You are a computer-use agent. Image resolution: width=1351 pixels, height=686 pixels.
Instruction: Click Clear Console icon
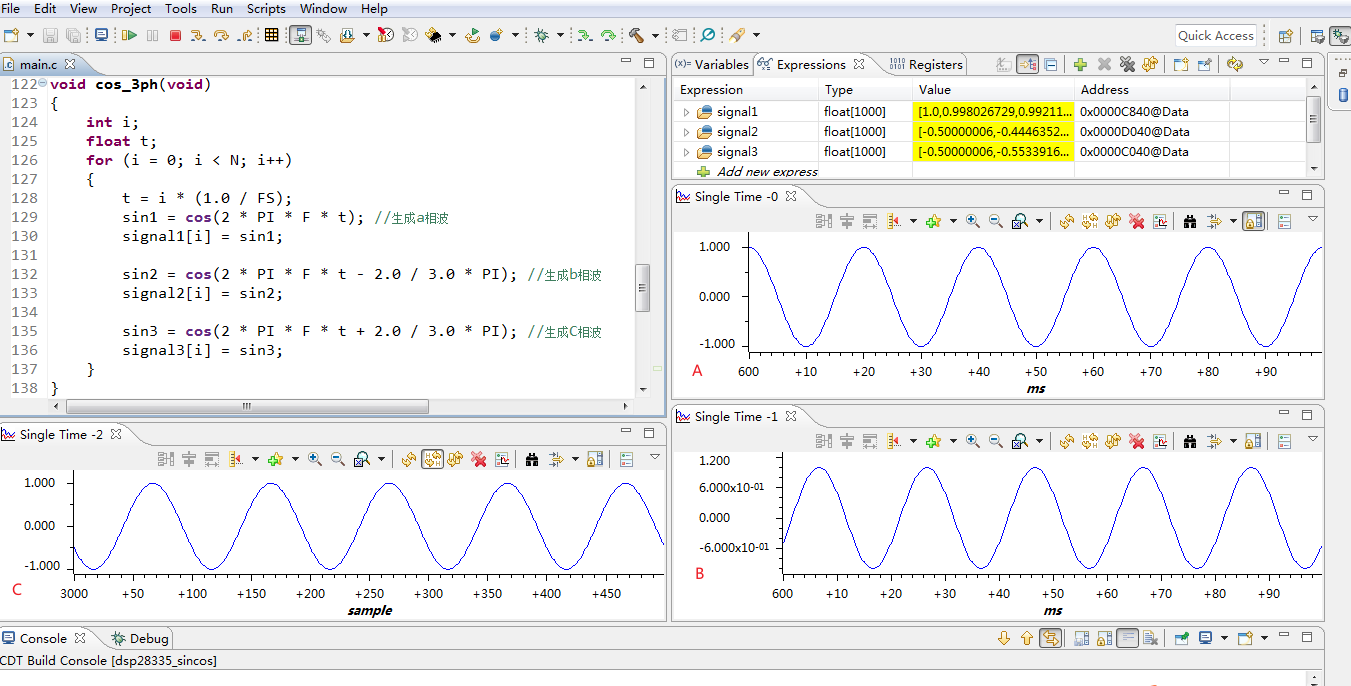coord(1151,638)
